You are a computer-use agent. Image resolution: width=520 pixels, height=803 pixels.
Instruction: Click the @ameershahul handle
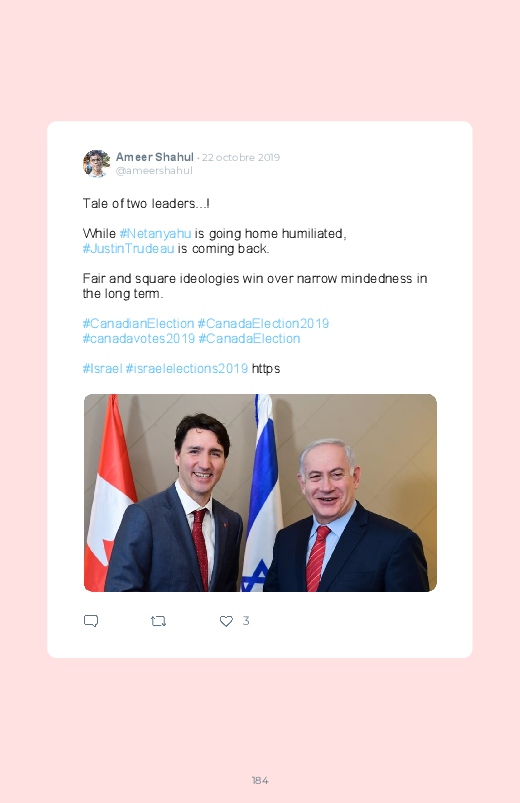154,171
